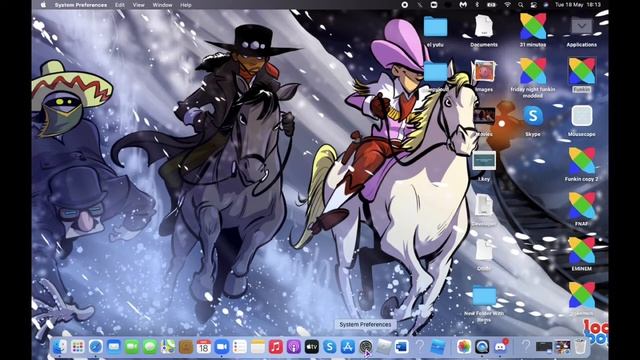
Task: Select the 'Funkin copy 2' desktop icon
Action: 582,161
